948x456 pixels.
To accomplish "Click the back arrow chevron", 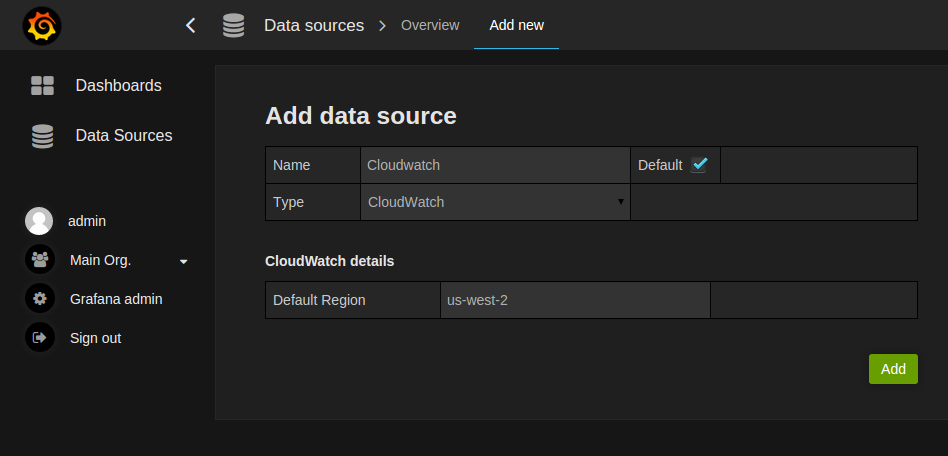I will 191,25.
